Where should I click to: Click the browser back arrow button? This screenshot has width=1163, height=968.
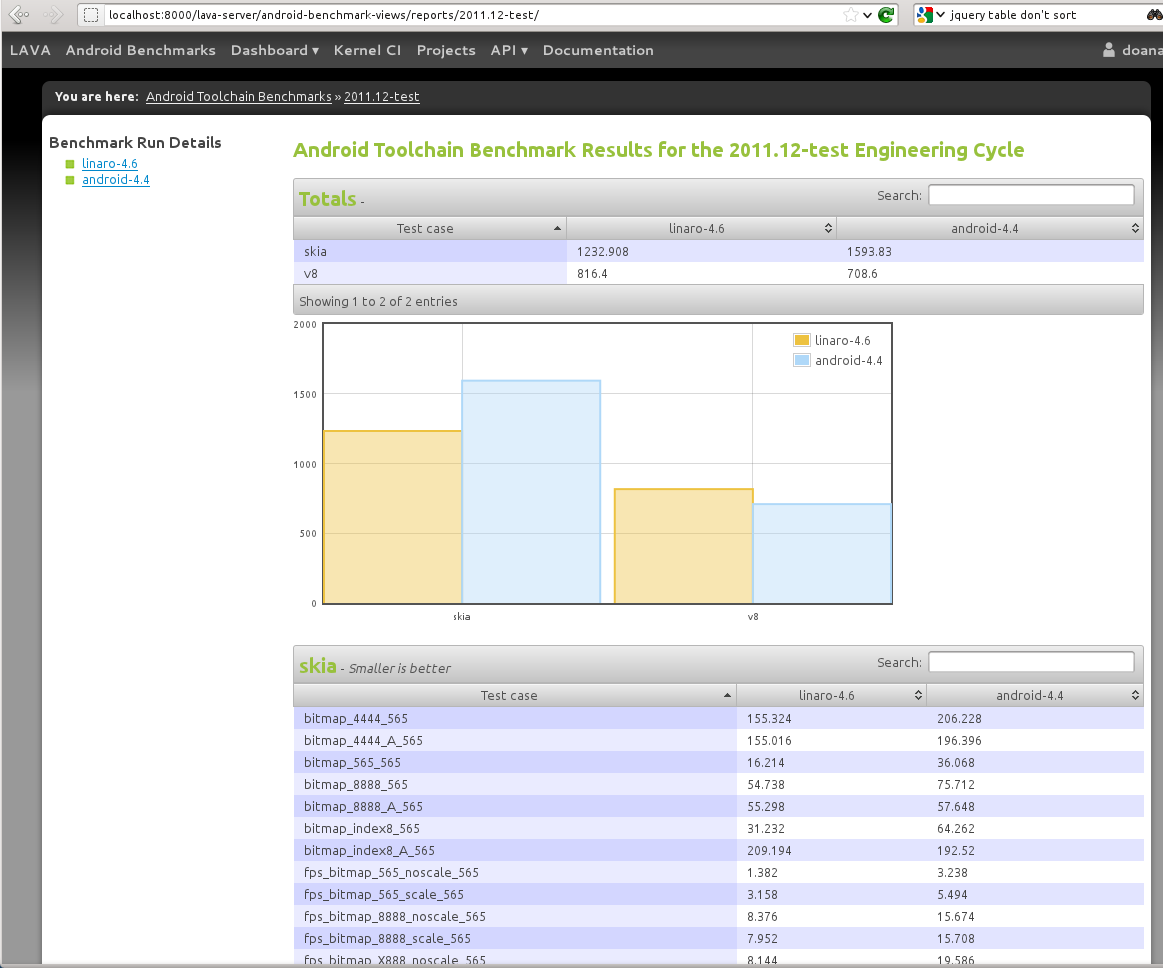(19, 15)
